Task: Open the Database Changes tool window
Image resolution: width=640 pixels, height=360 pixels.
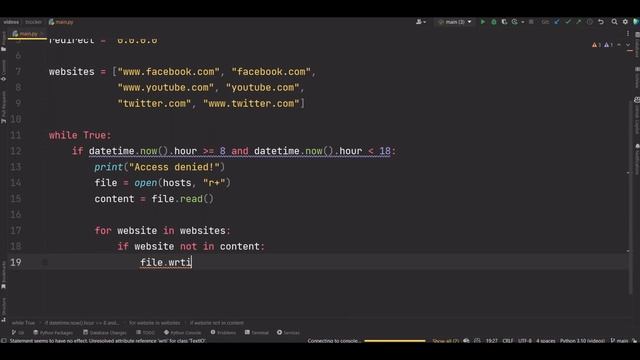Action: pos(104,333)
